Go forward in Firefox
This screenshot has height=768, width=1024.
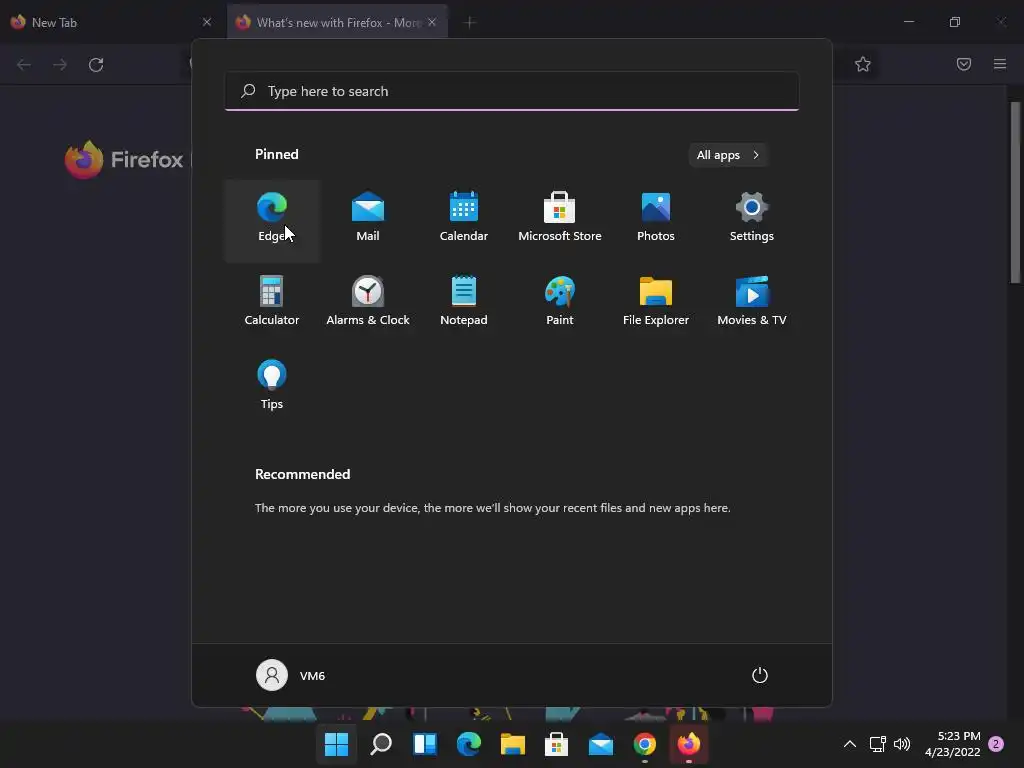pyautogui.click(x=60, y=65)
